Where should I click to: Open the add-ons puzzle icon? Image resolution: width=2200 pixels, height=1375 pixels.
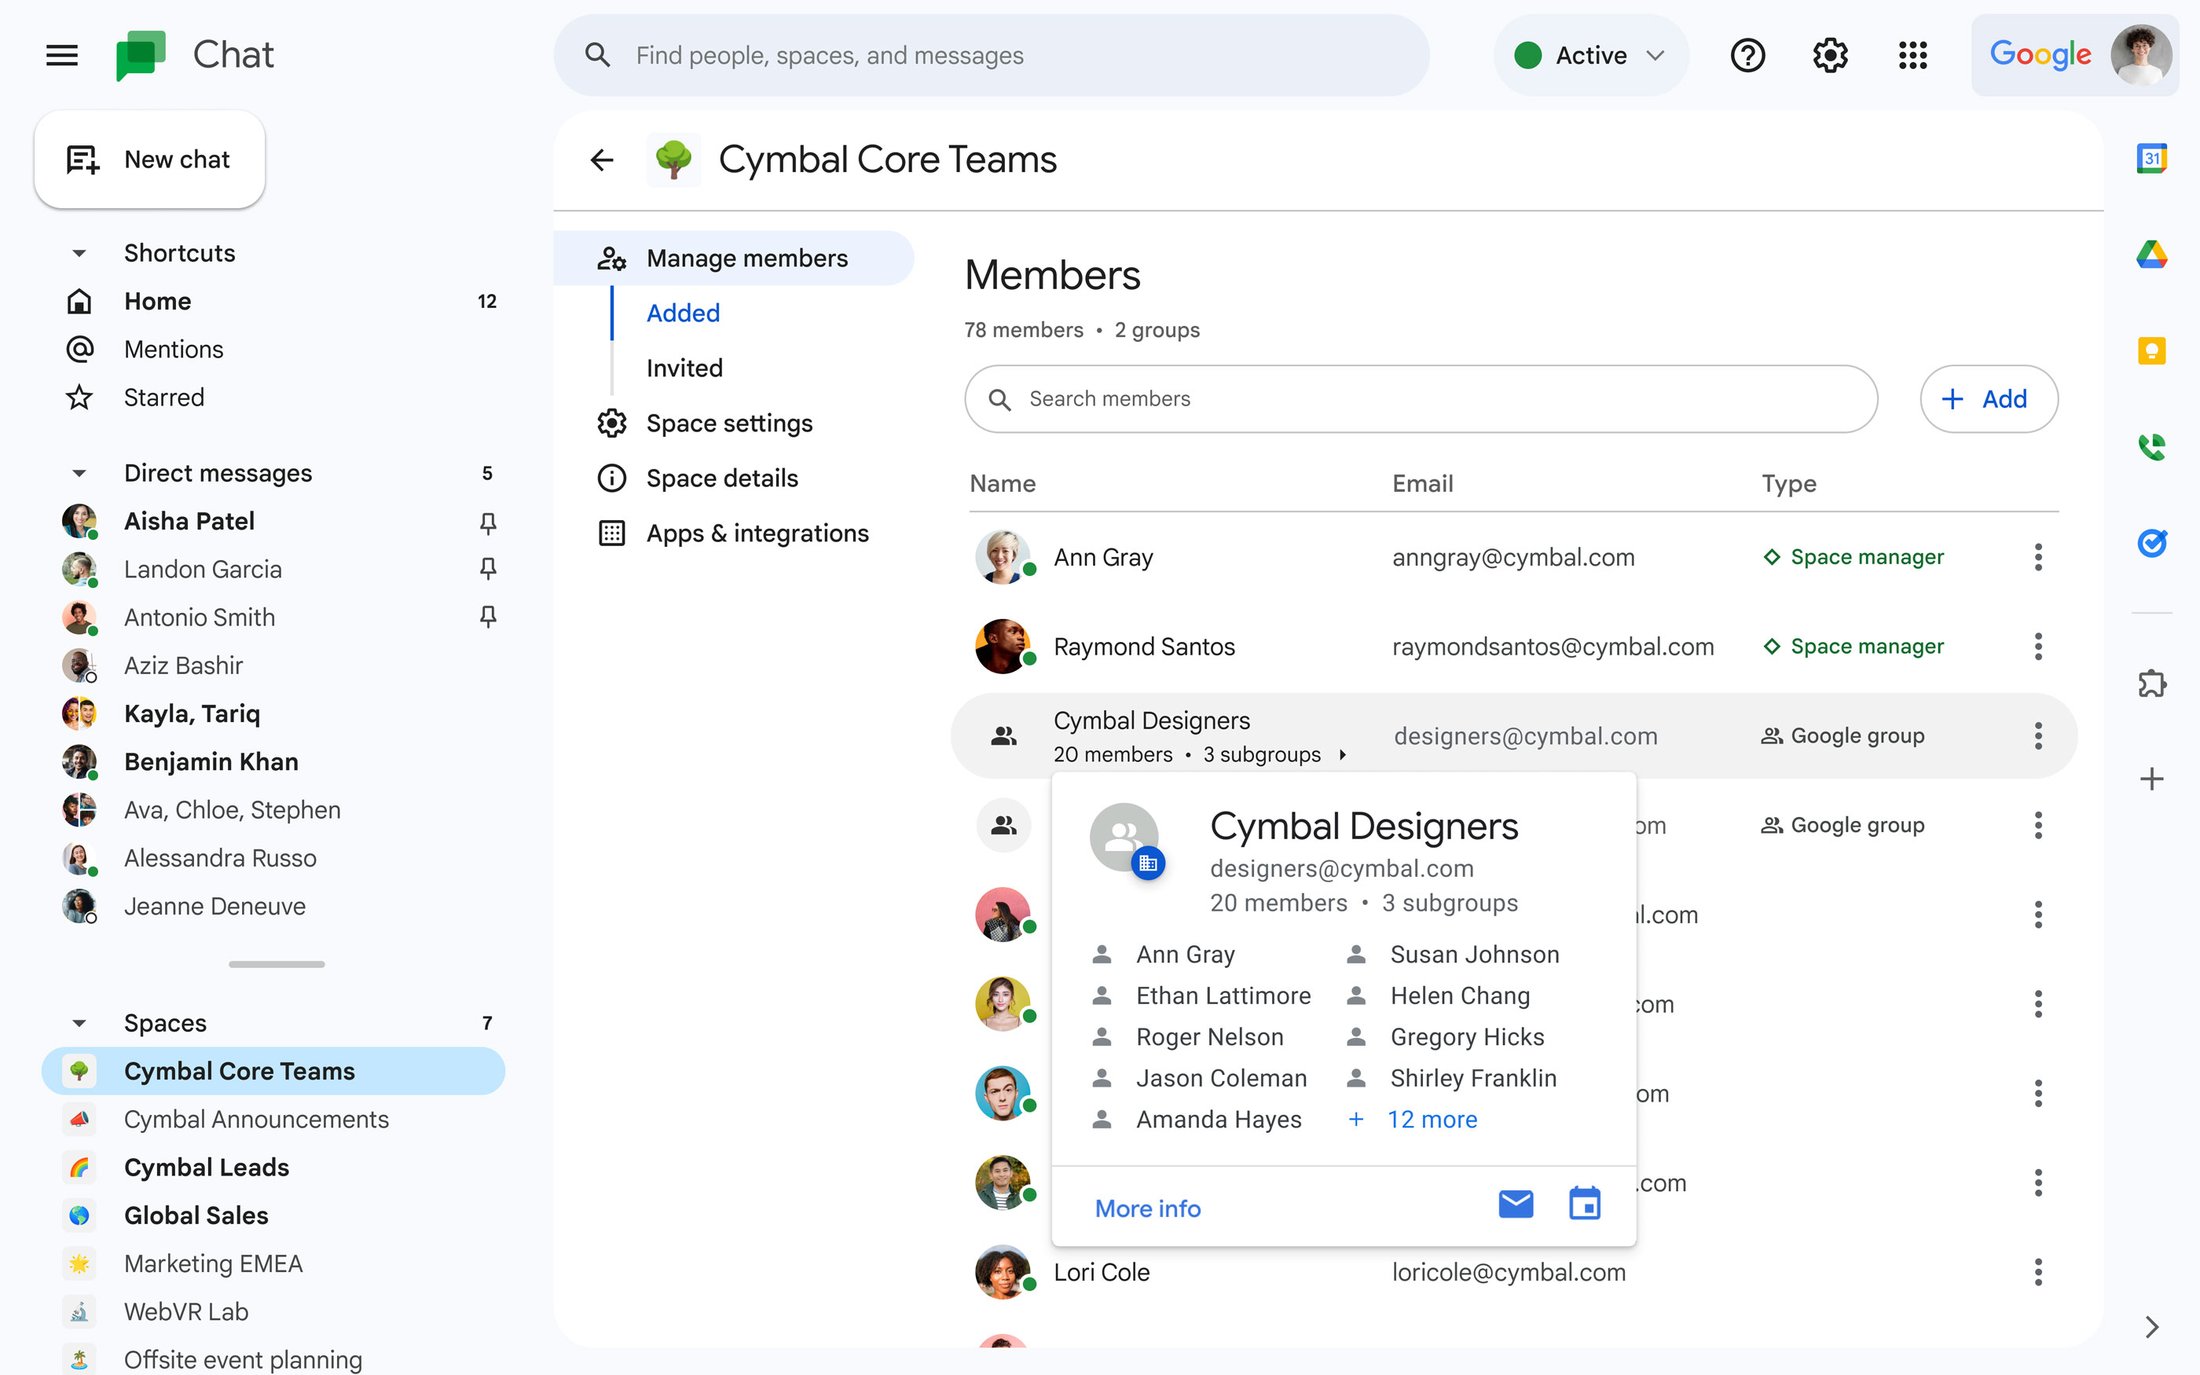click(2151, 684)
